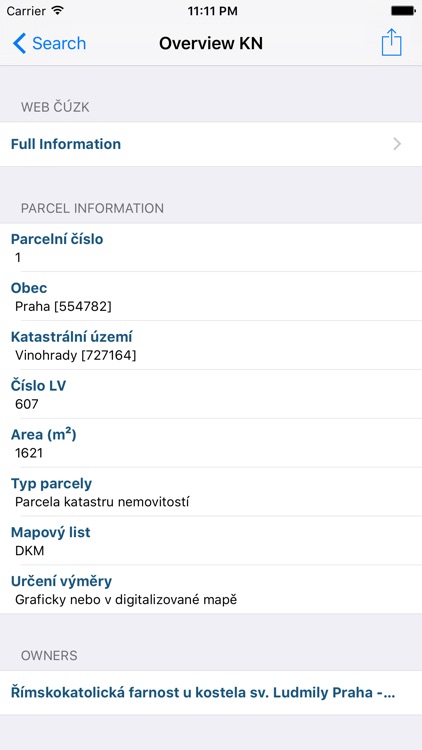This screenshot has width=422, height=750.
Task: Tap the Overview KN title
Action: 211,44
